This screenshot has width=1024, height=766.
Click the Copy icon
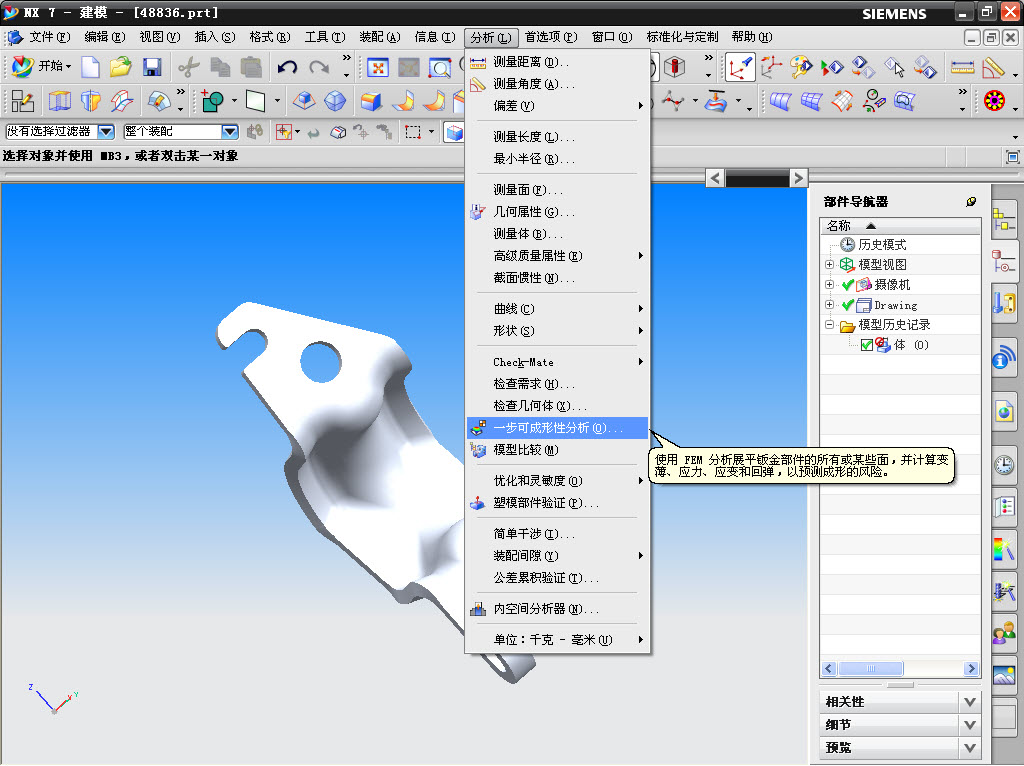tap(220, 67)
